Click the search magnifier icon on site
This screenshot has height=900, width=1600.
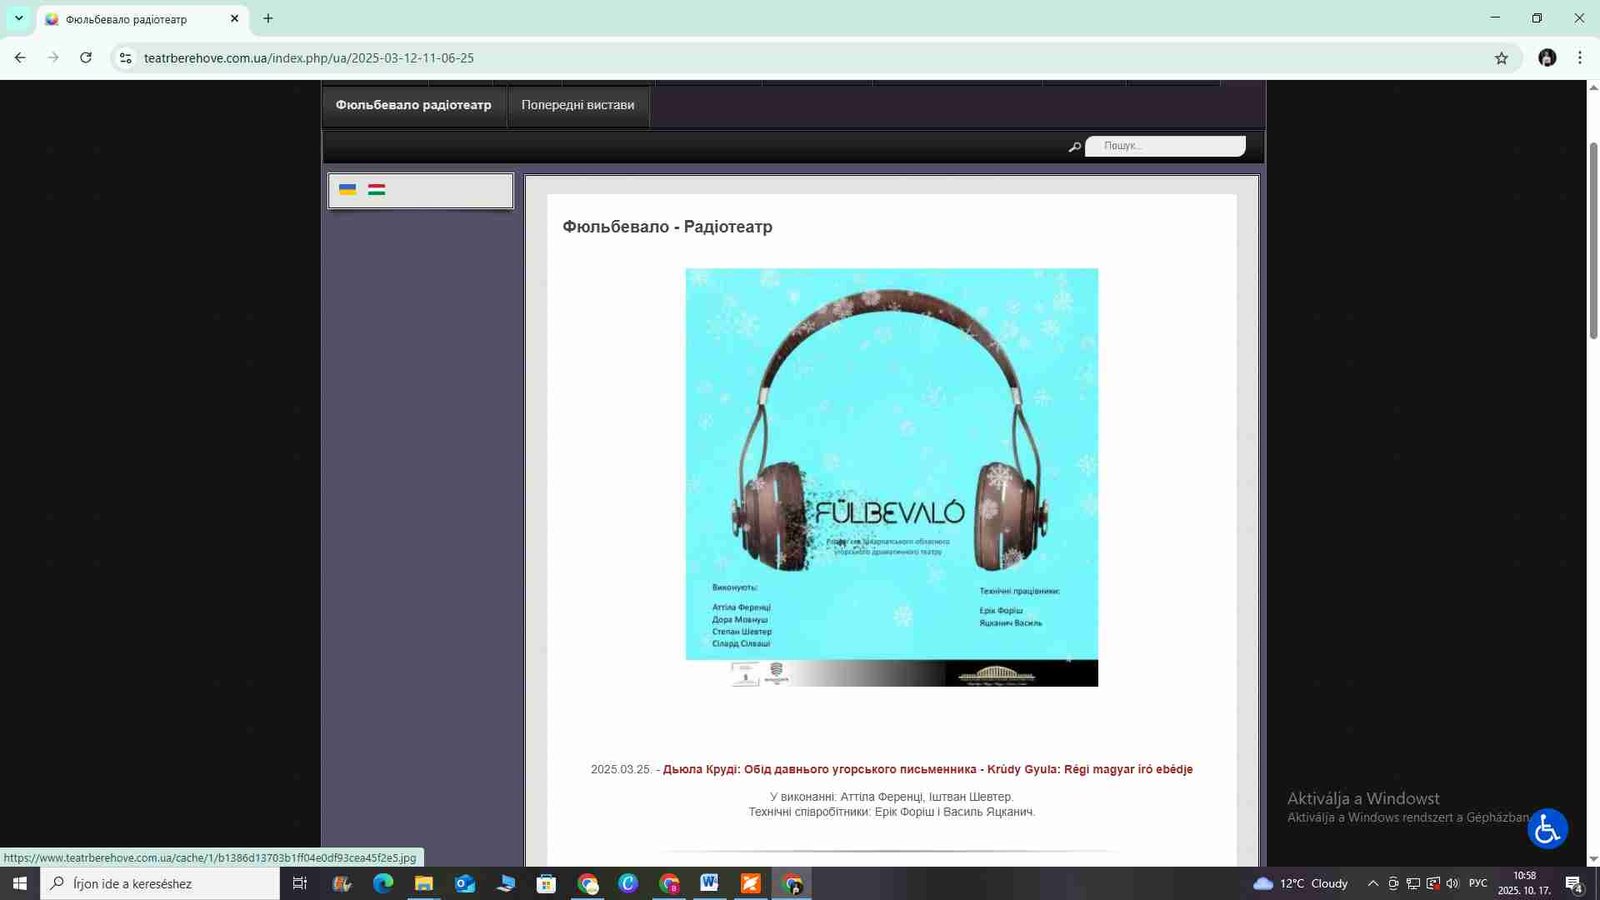pos(1075,147)
